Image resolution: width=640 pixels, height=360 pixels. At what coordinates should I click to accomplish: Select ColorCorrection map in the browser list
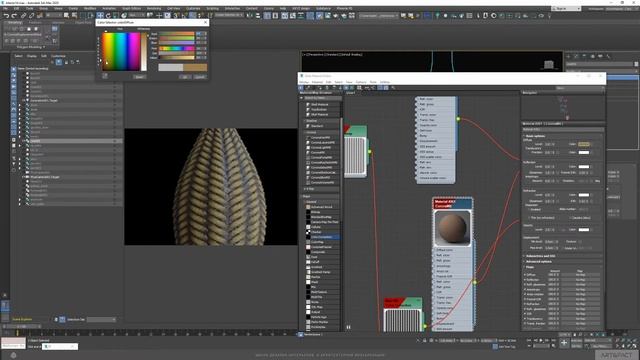tap(322, 237)
